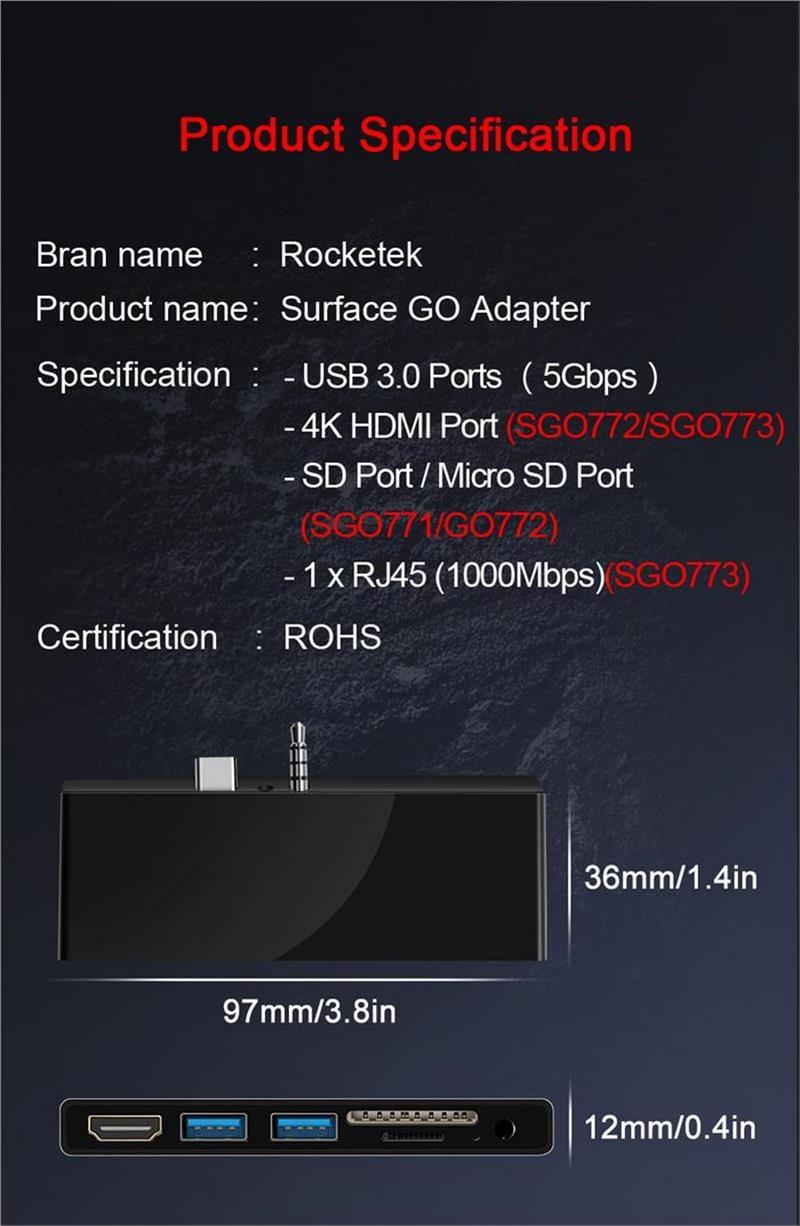800x1226 pixels.
Task: Select the Rocketek brand name text
Action: pyautogui.click(x=350, y=254)
